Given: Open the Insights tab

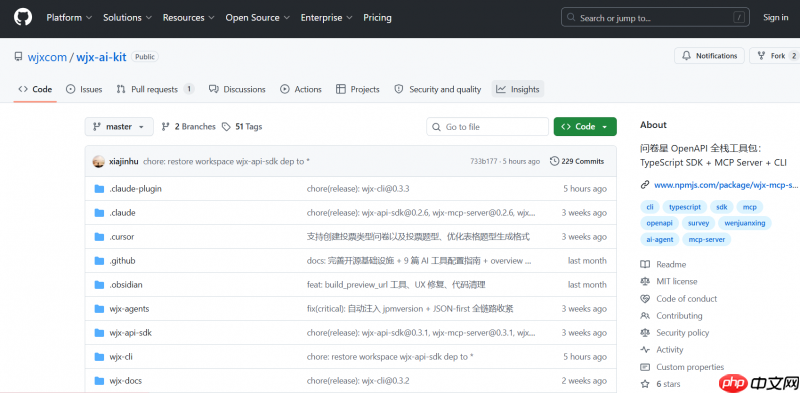Looking at the screenshot, I should point(518,89).
